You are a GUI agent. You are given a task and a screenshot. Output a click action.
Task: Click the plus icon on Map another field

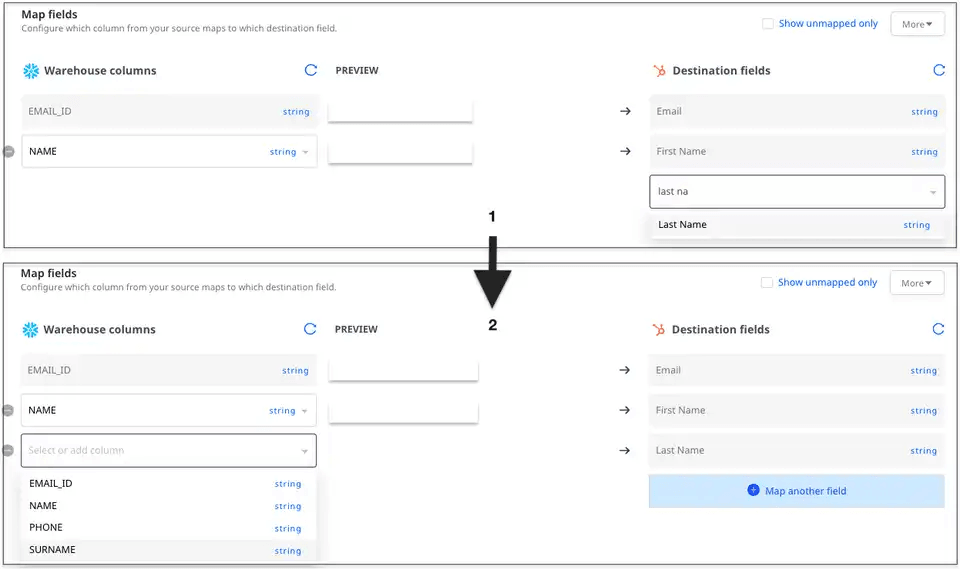click(x=753, y=491)
